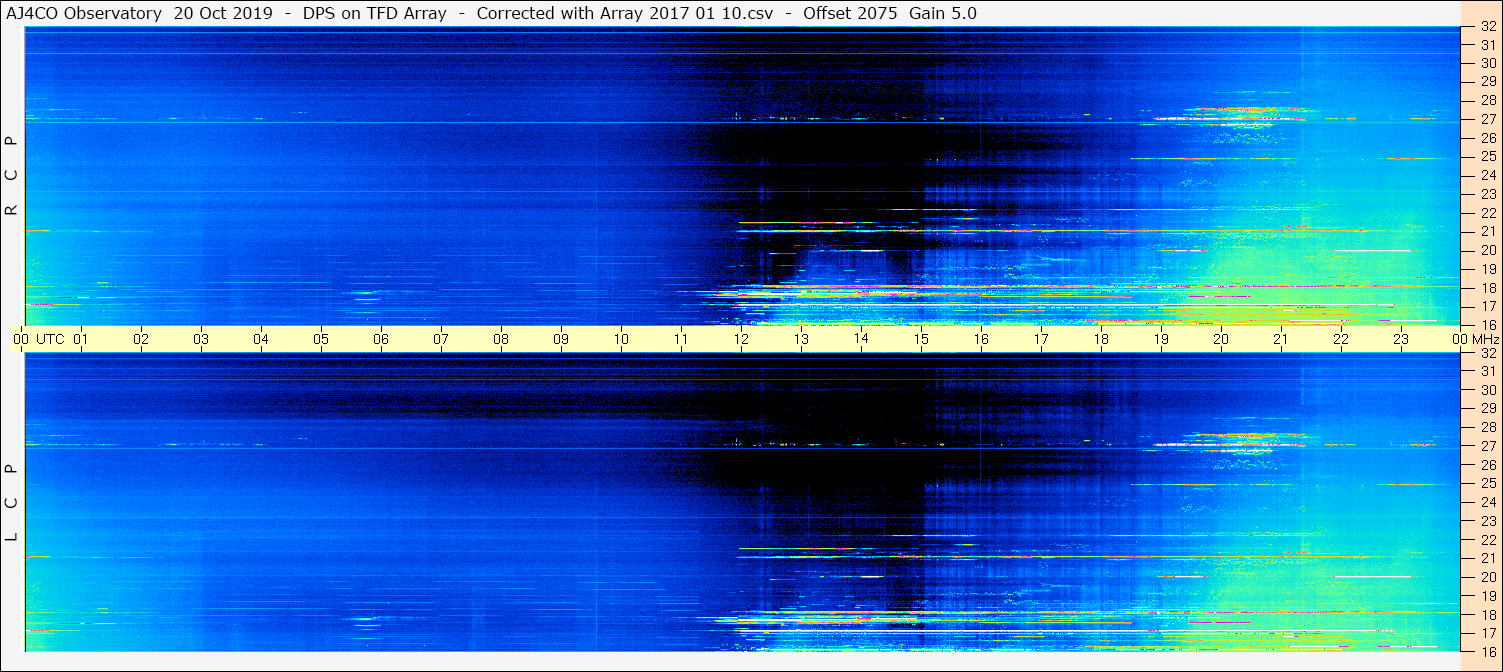
Task: Click the RCP label beside the upper spectrogram
Action: (x=12, y=176)
